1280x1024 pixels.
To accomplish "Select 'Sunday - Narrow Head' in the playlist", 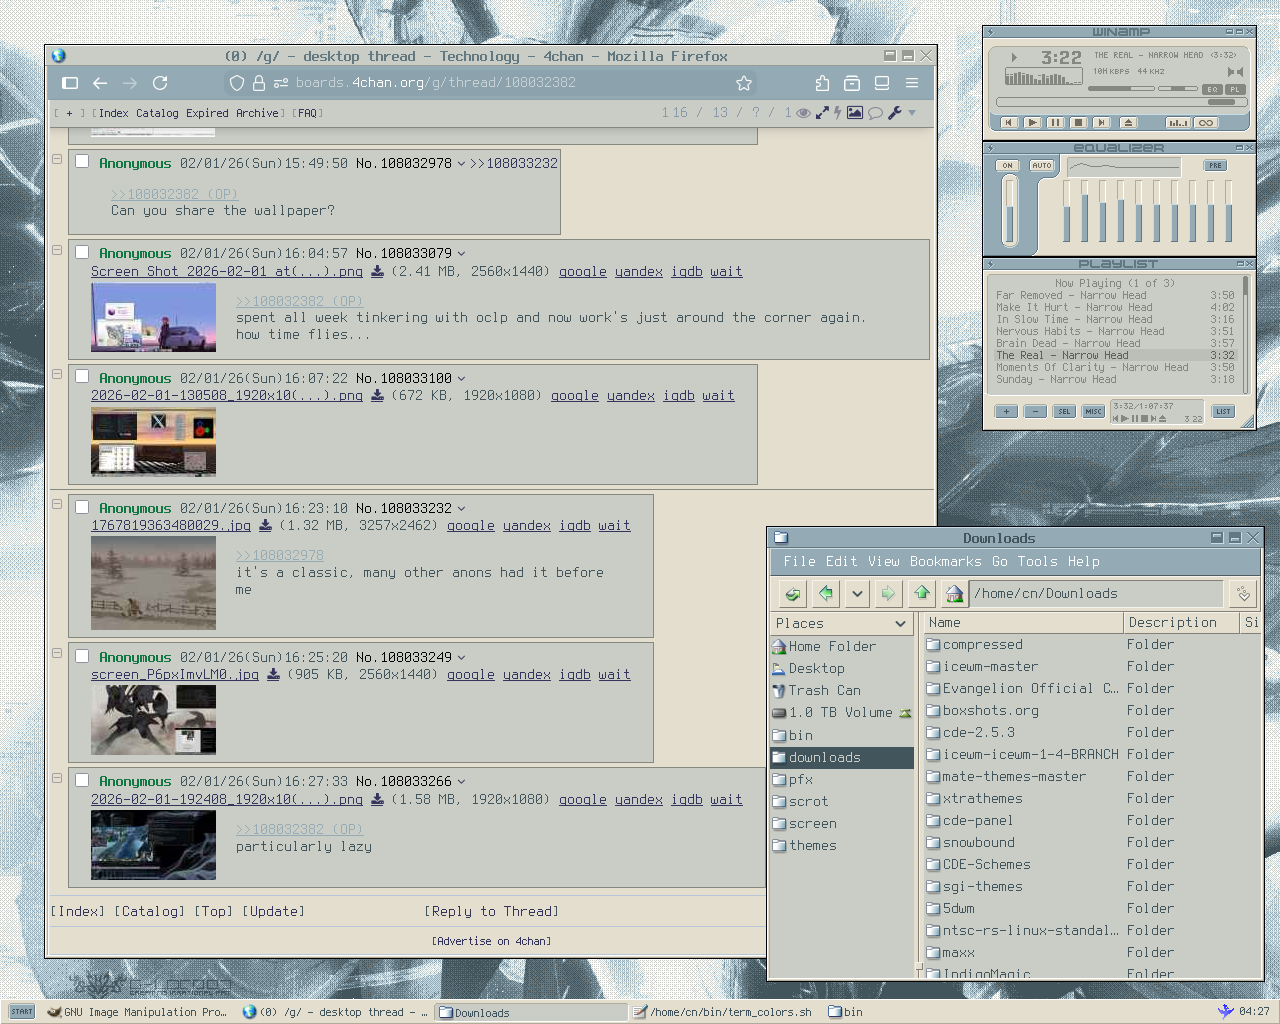I will pyautogui.click(x=1115, y=380).
